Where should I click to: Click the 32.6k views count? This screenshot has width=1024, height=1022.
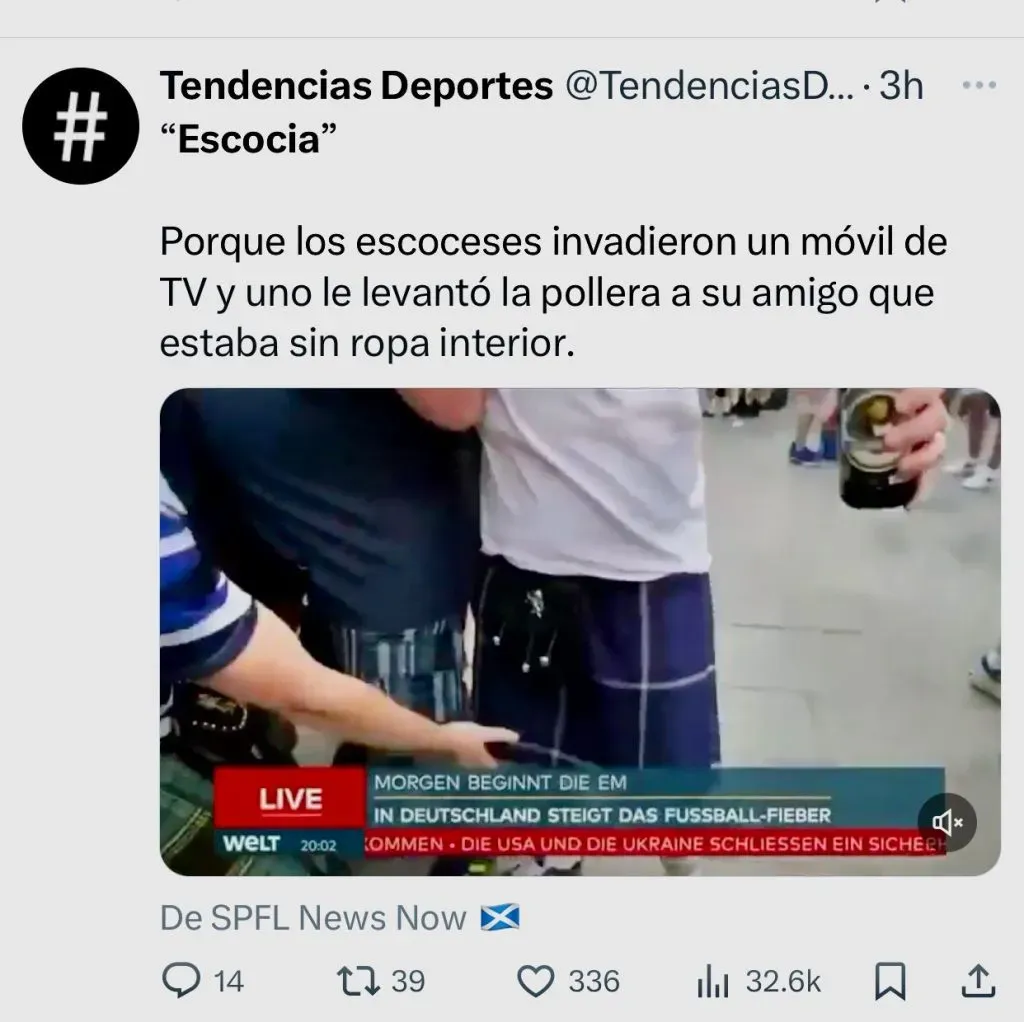[783, 982]
